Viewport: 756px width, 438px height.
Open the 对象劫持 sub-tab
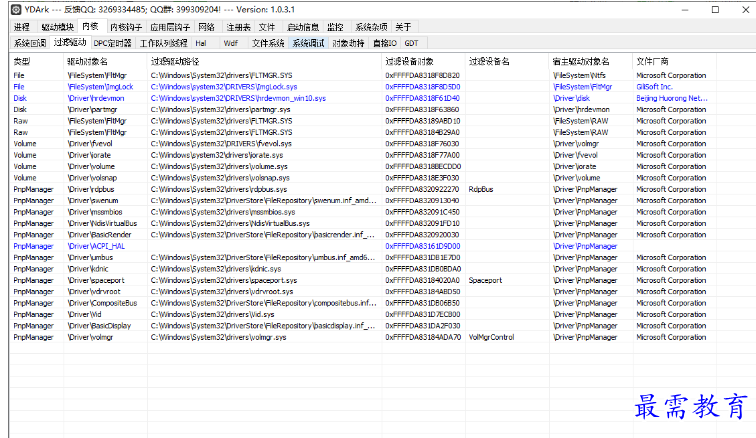coord(348,43)
